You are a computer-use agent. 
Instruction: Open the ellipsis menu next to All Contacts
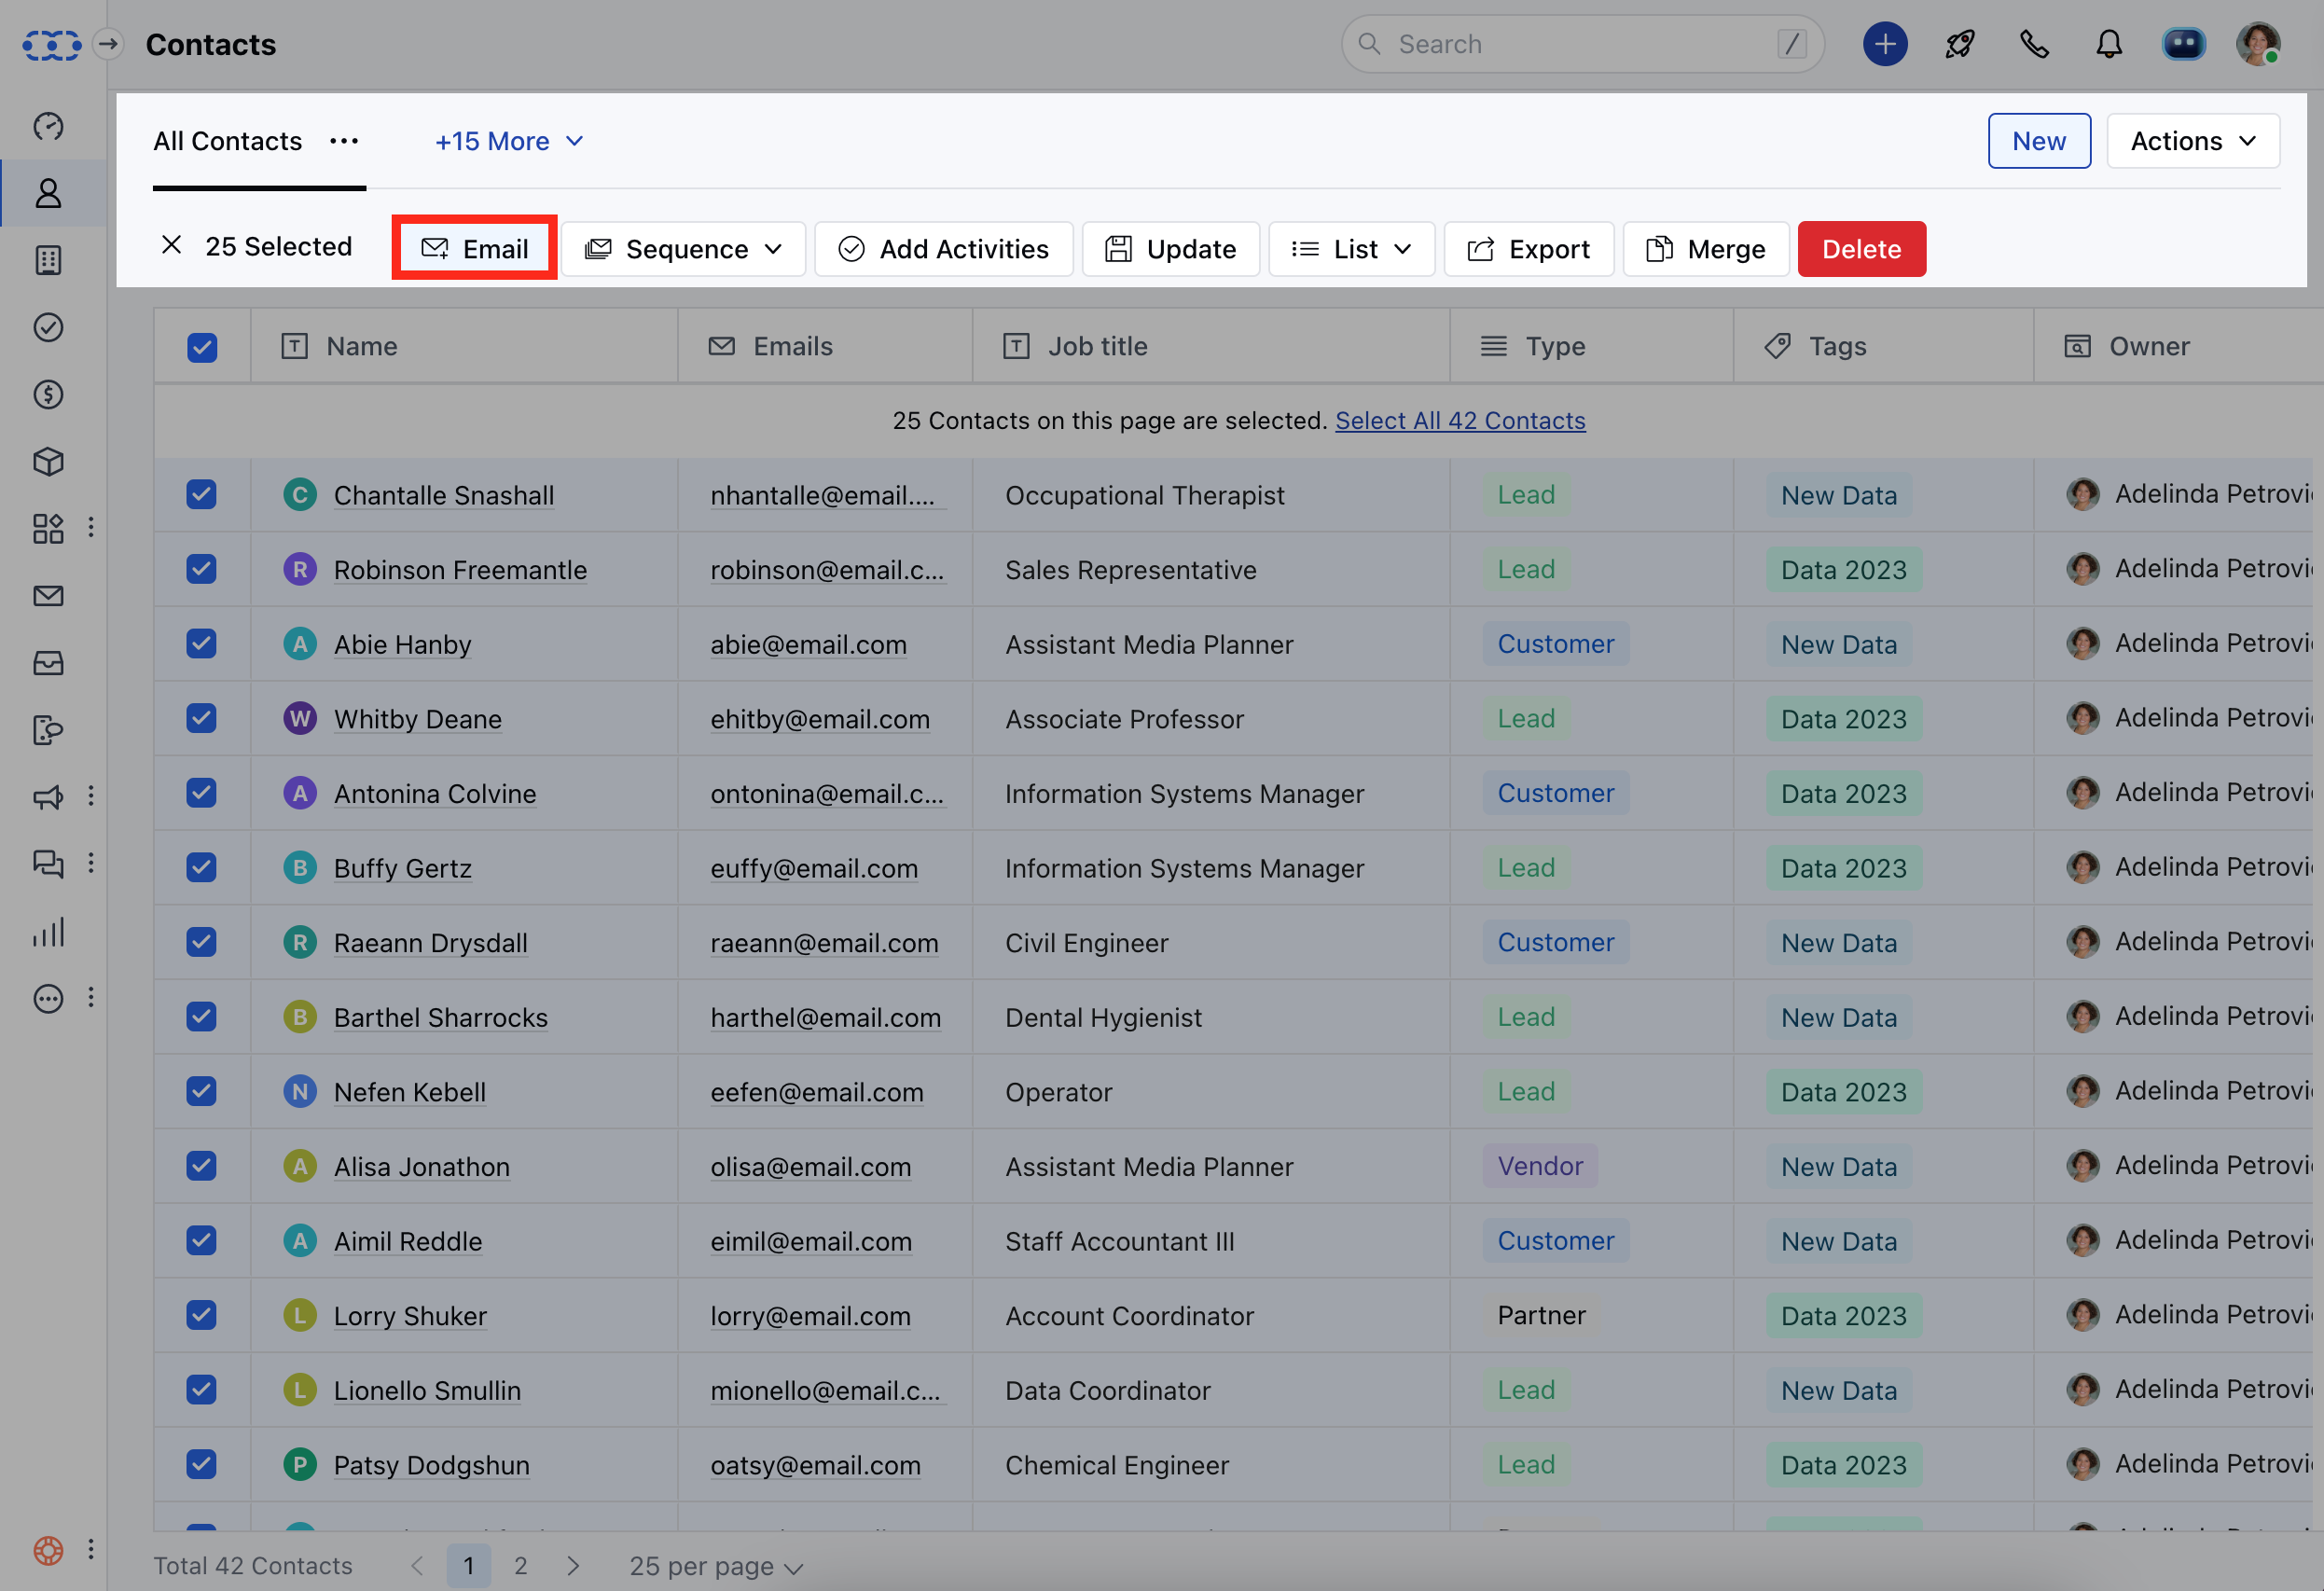[343, 141]
